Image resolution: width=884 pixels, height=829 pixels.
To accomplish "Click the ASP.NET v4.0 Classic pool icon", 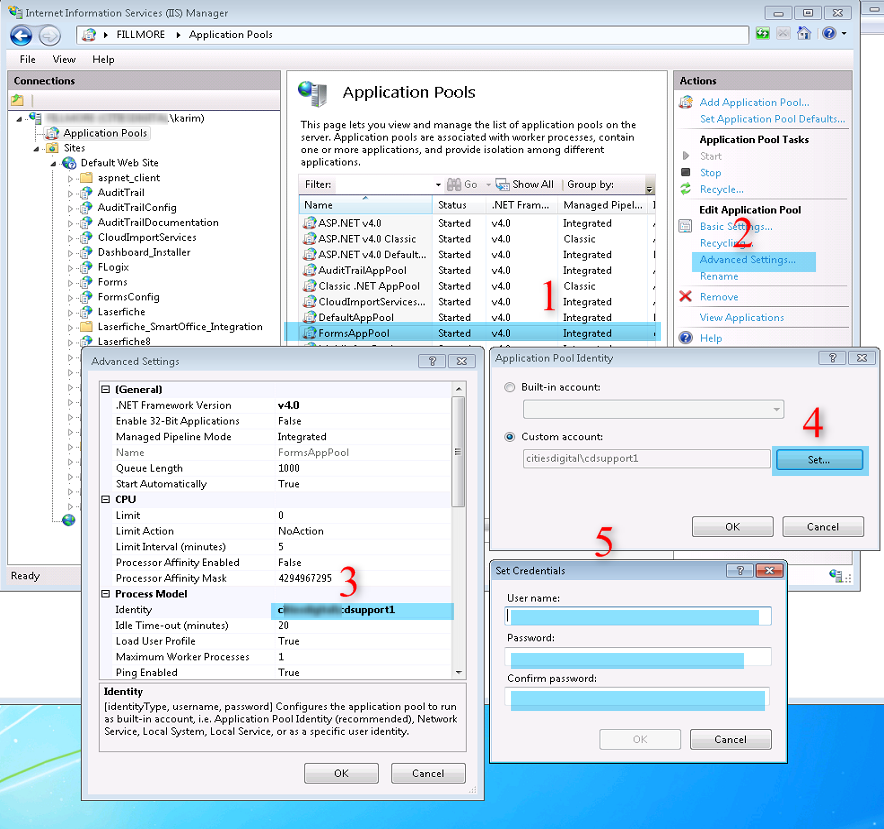I will [x=310, y=239].
